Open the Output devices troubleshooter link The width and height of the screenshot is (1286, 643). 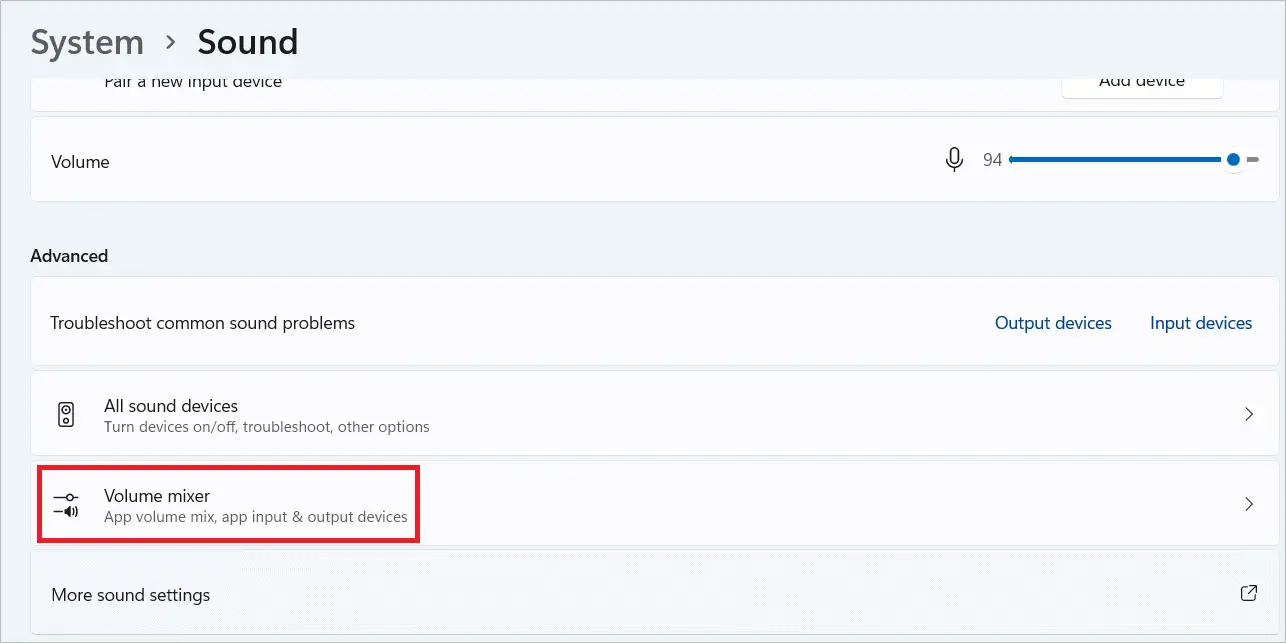click(1053, 323)
